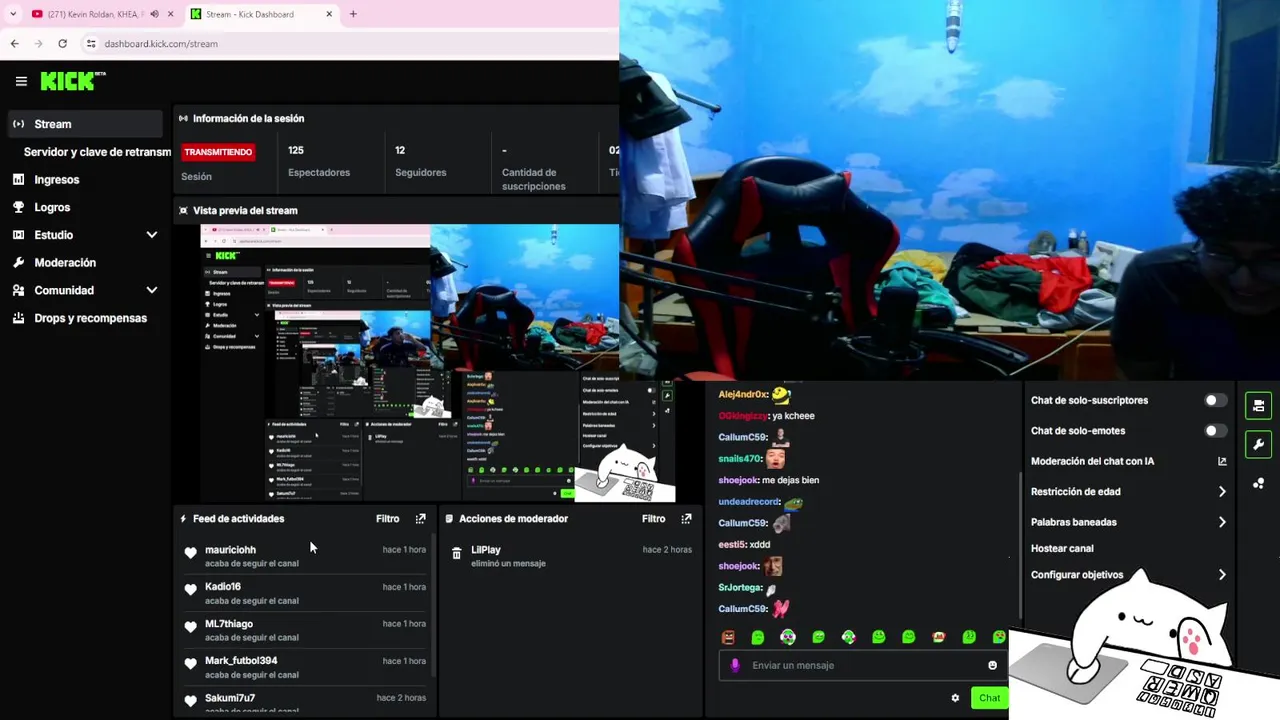
Task: Open Restricción de edad chevron
Action: point(1222,492)
